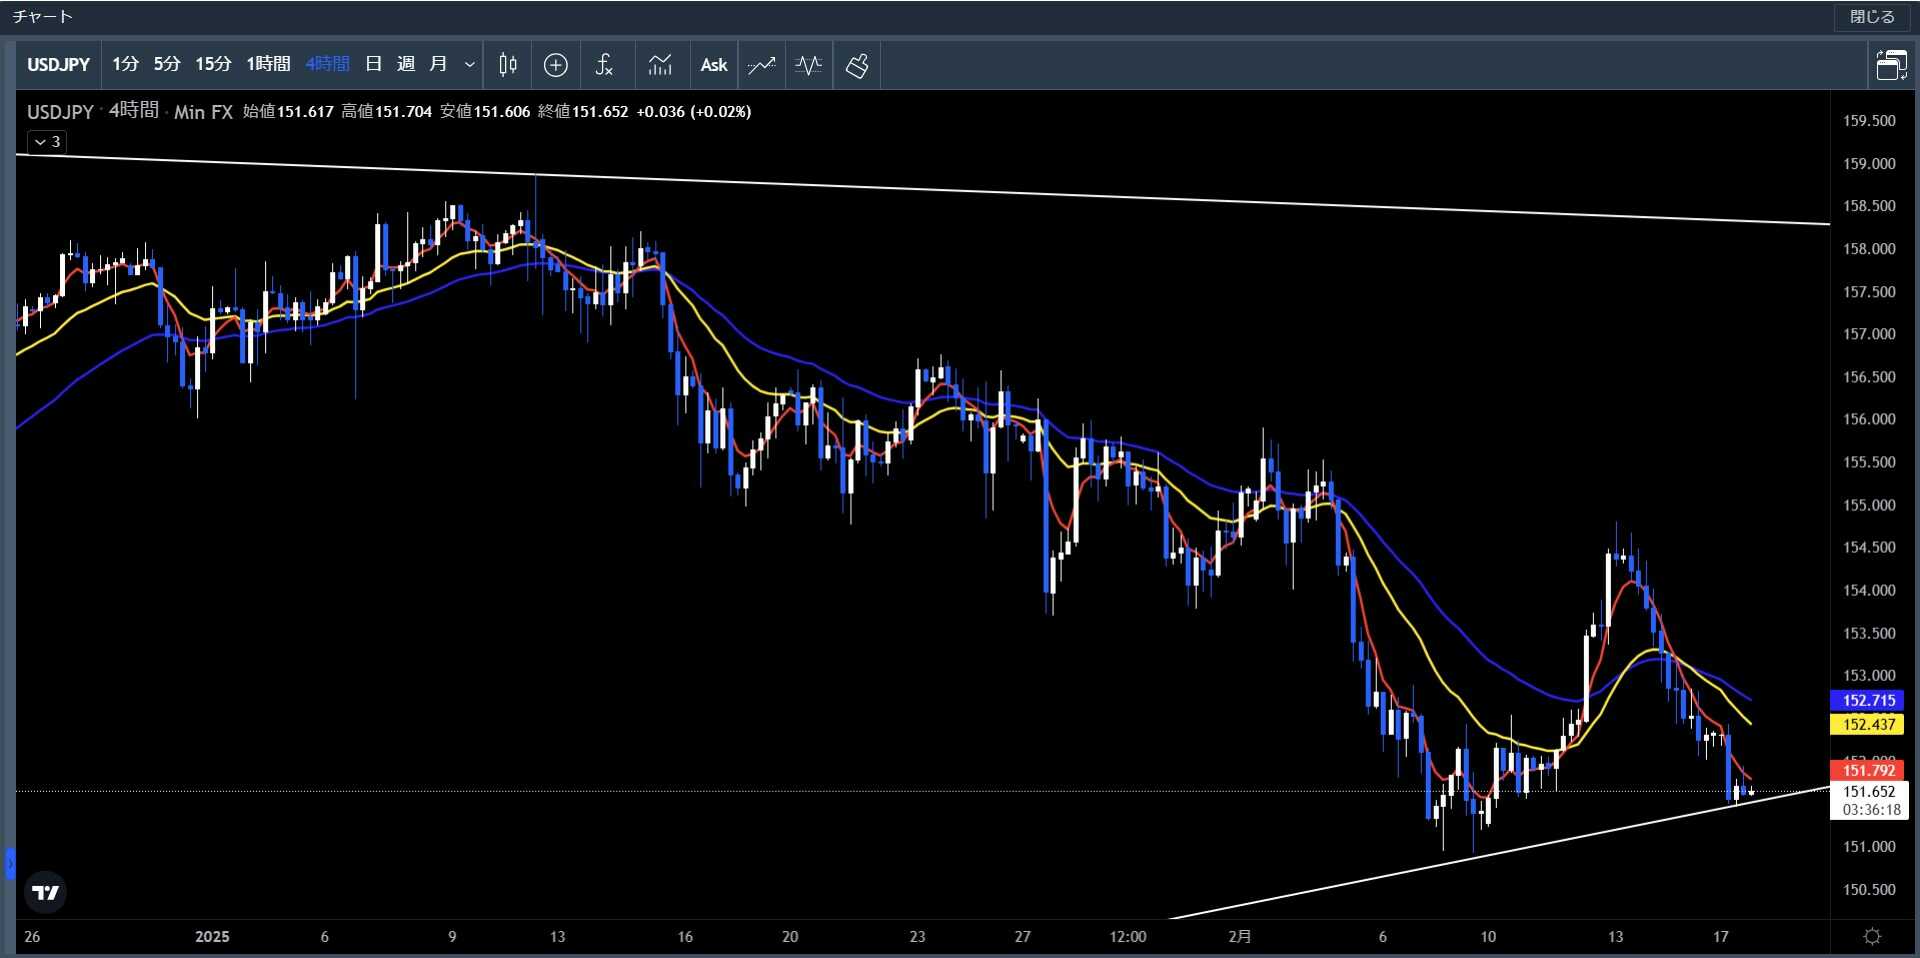1920x958 pixels.
Task: Click the 2月 date axis label
Action: click(x=1239, y=936)
